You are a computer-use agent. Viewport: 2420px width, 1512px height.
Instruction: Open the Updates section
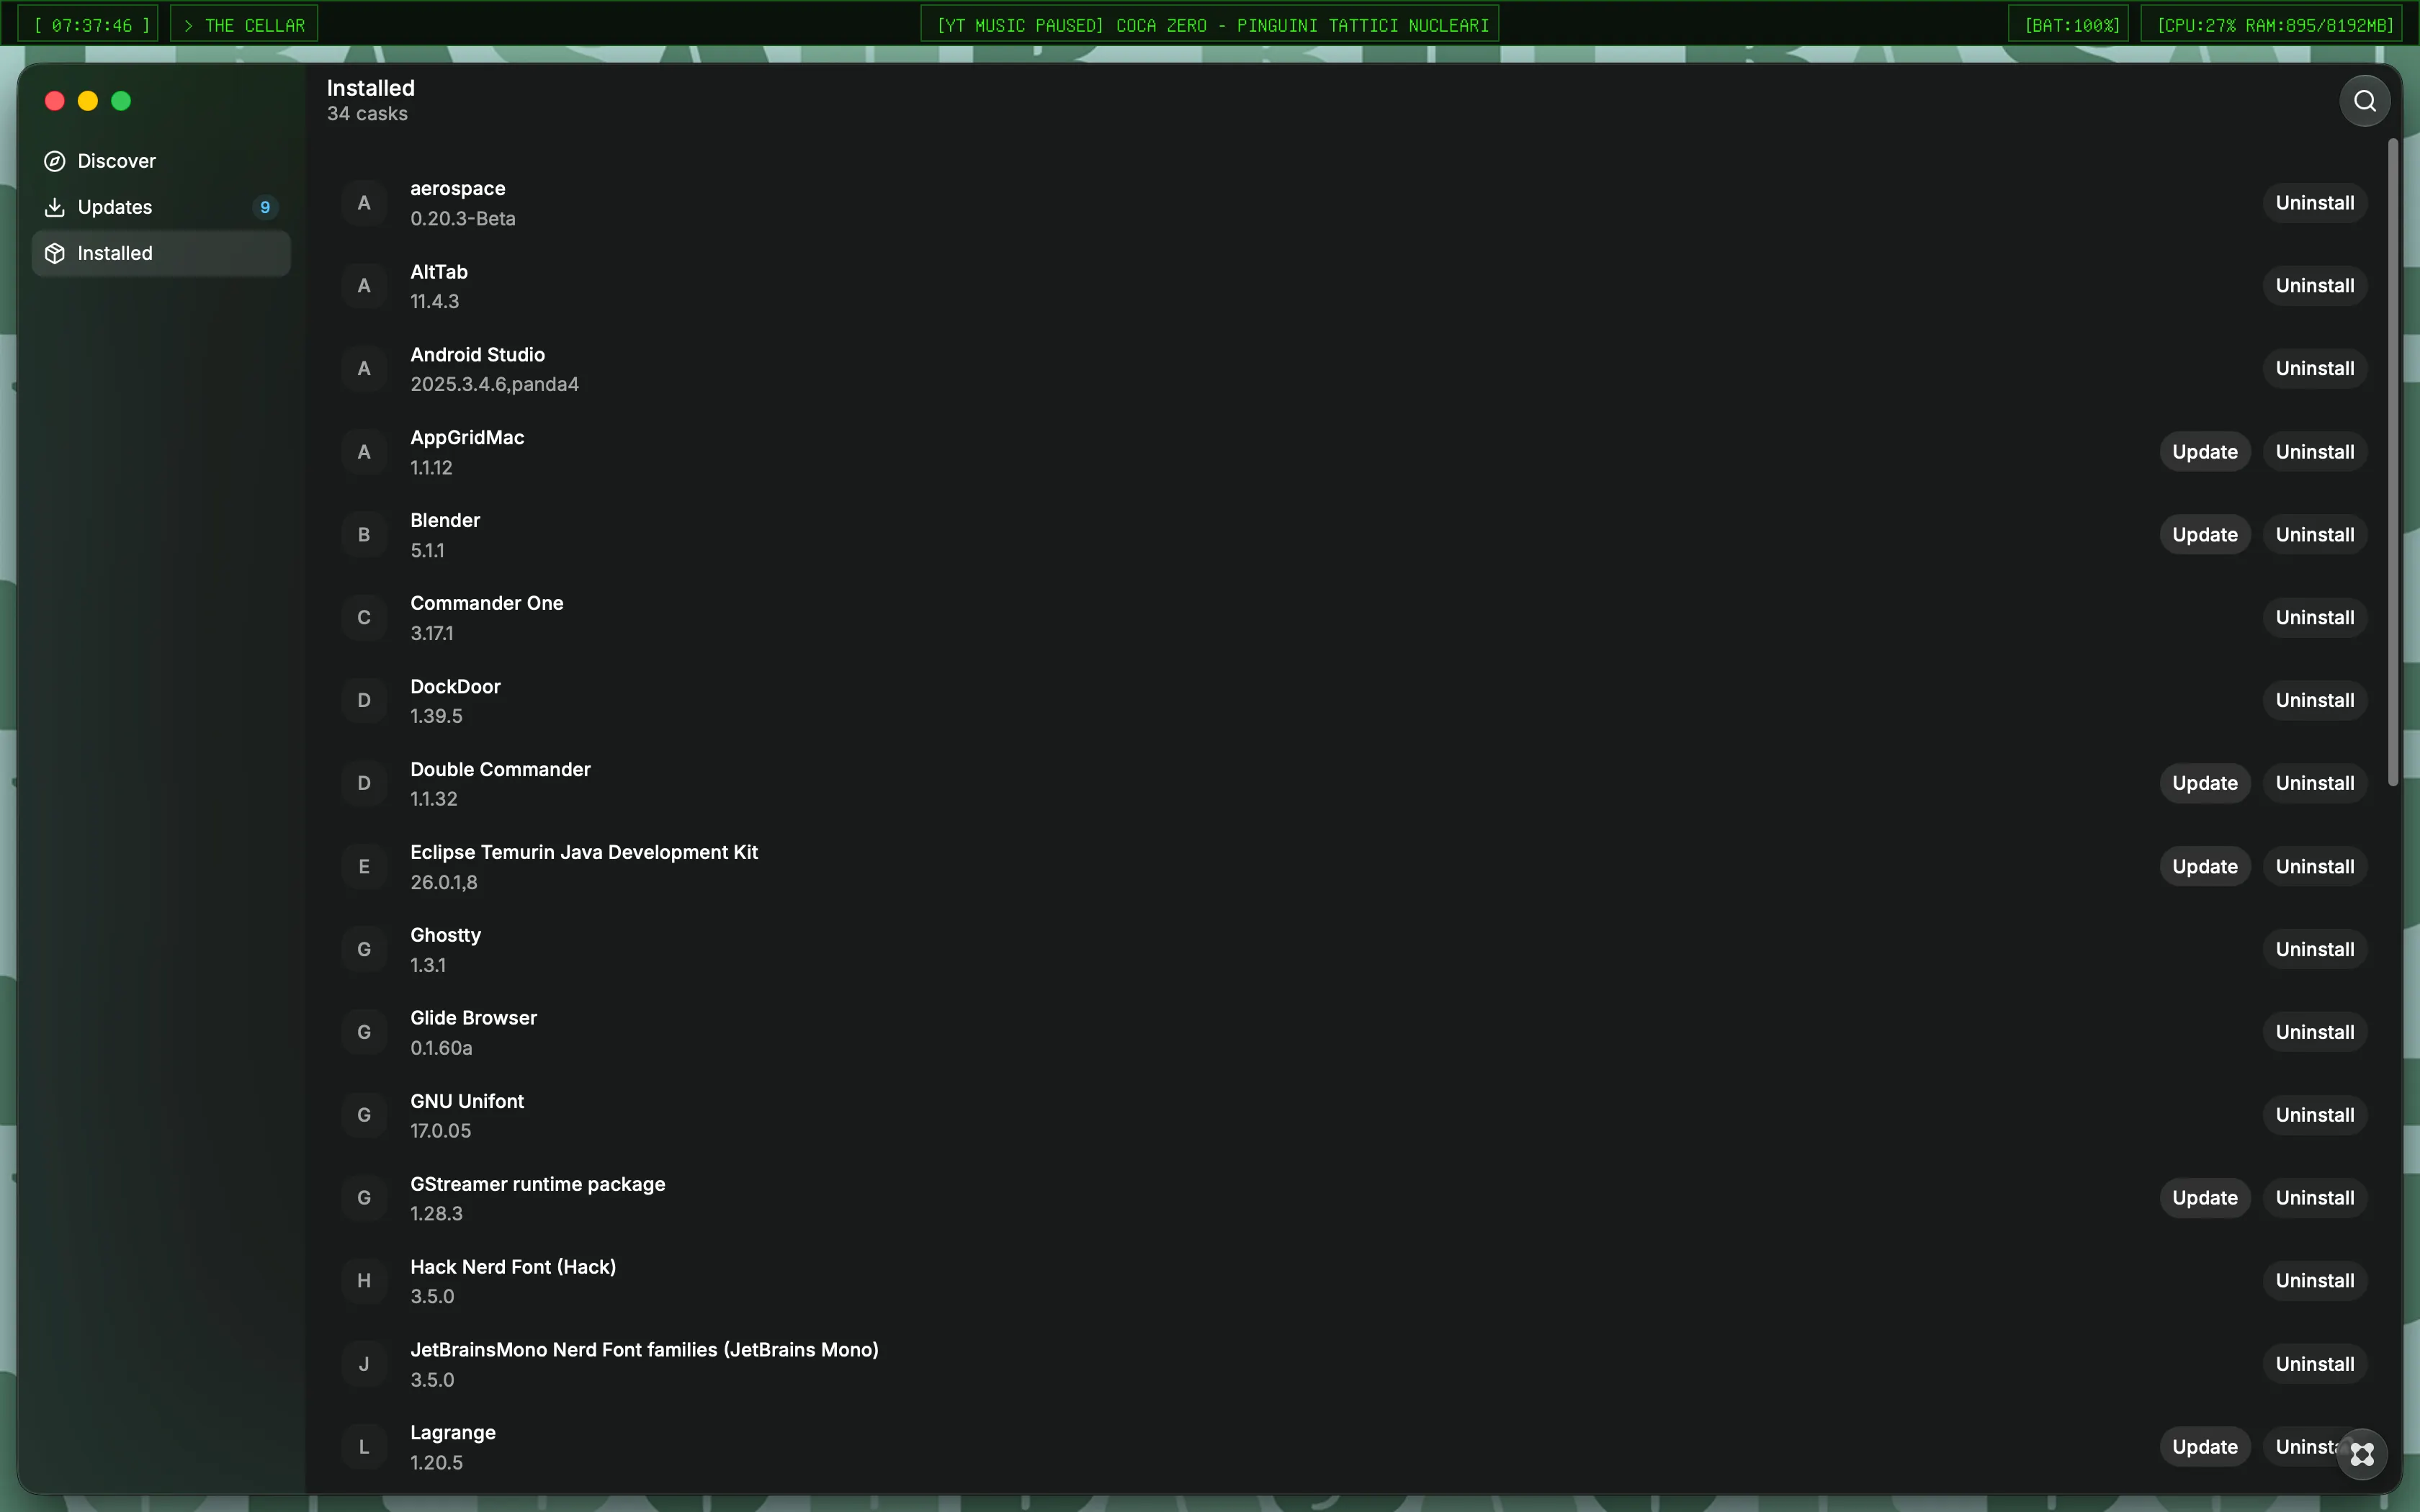[161, 207]
